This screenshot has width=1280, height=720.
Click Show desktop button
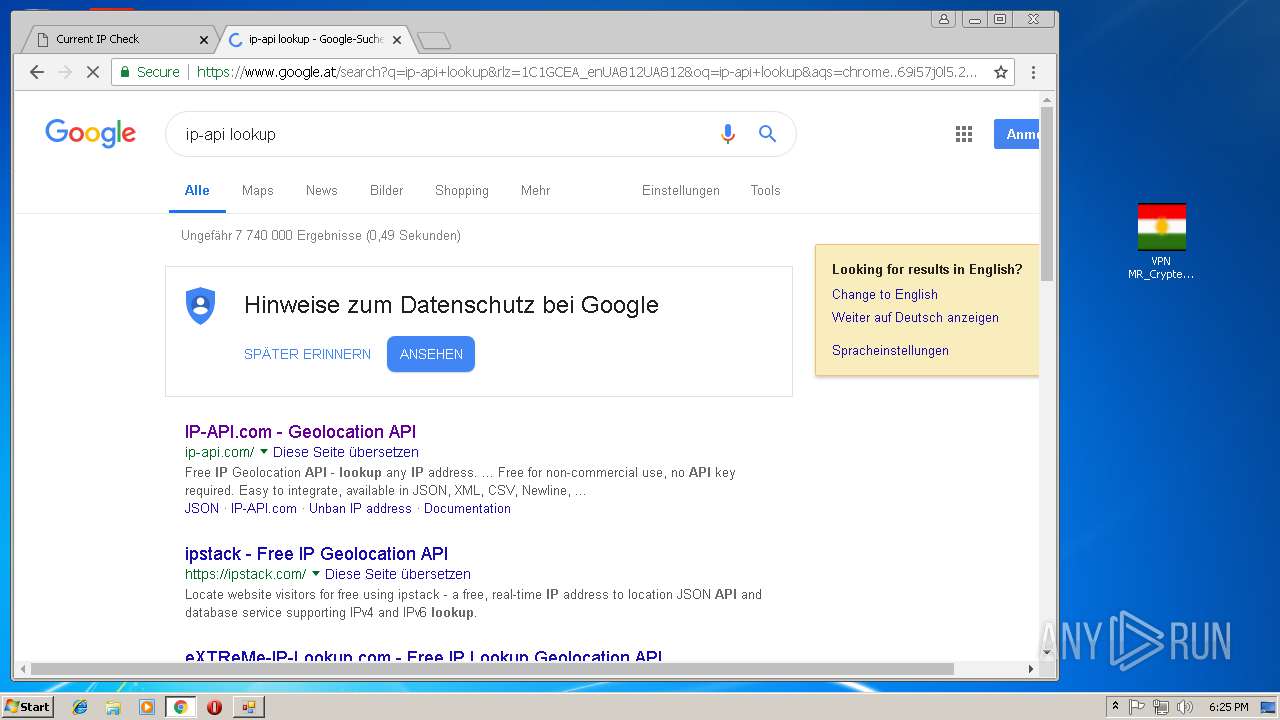[x=1268, y=707]
